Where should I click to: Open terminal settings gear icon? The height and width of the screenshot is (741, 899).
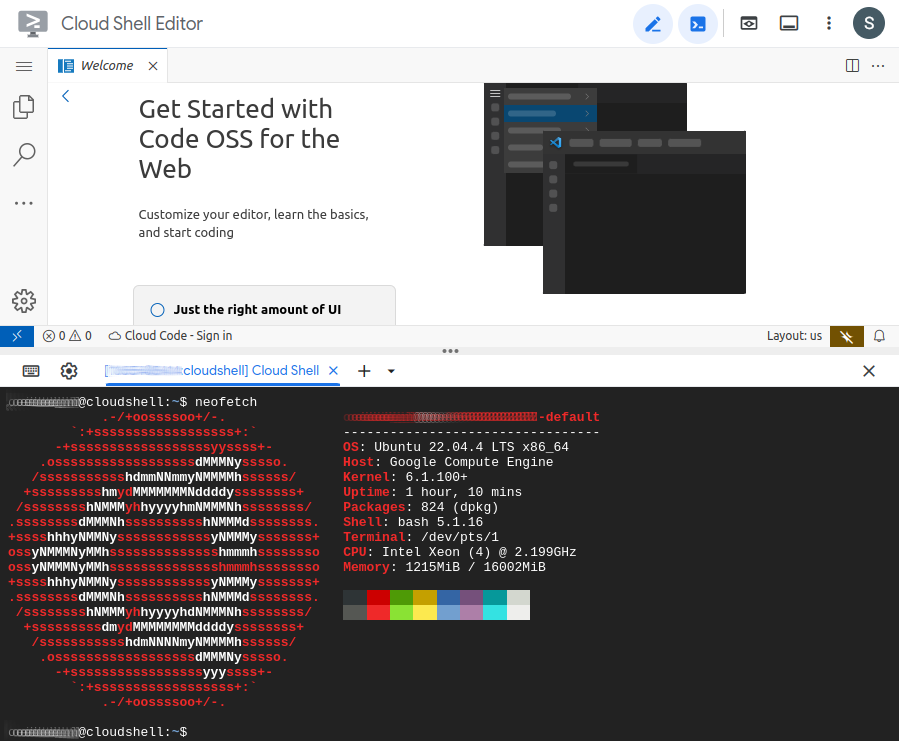69,371
